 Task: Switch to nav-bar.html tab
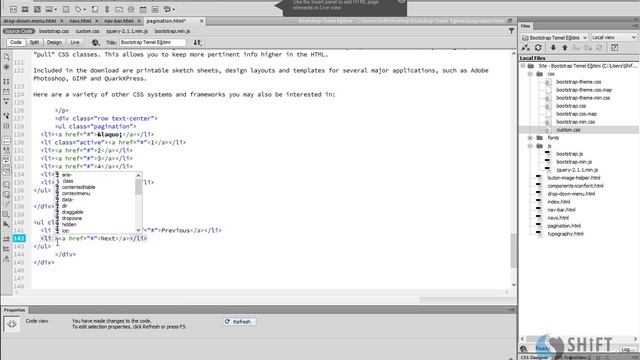click(119, 21)
